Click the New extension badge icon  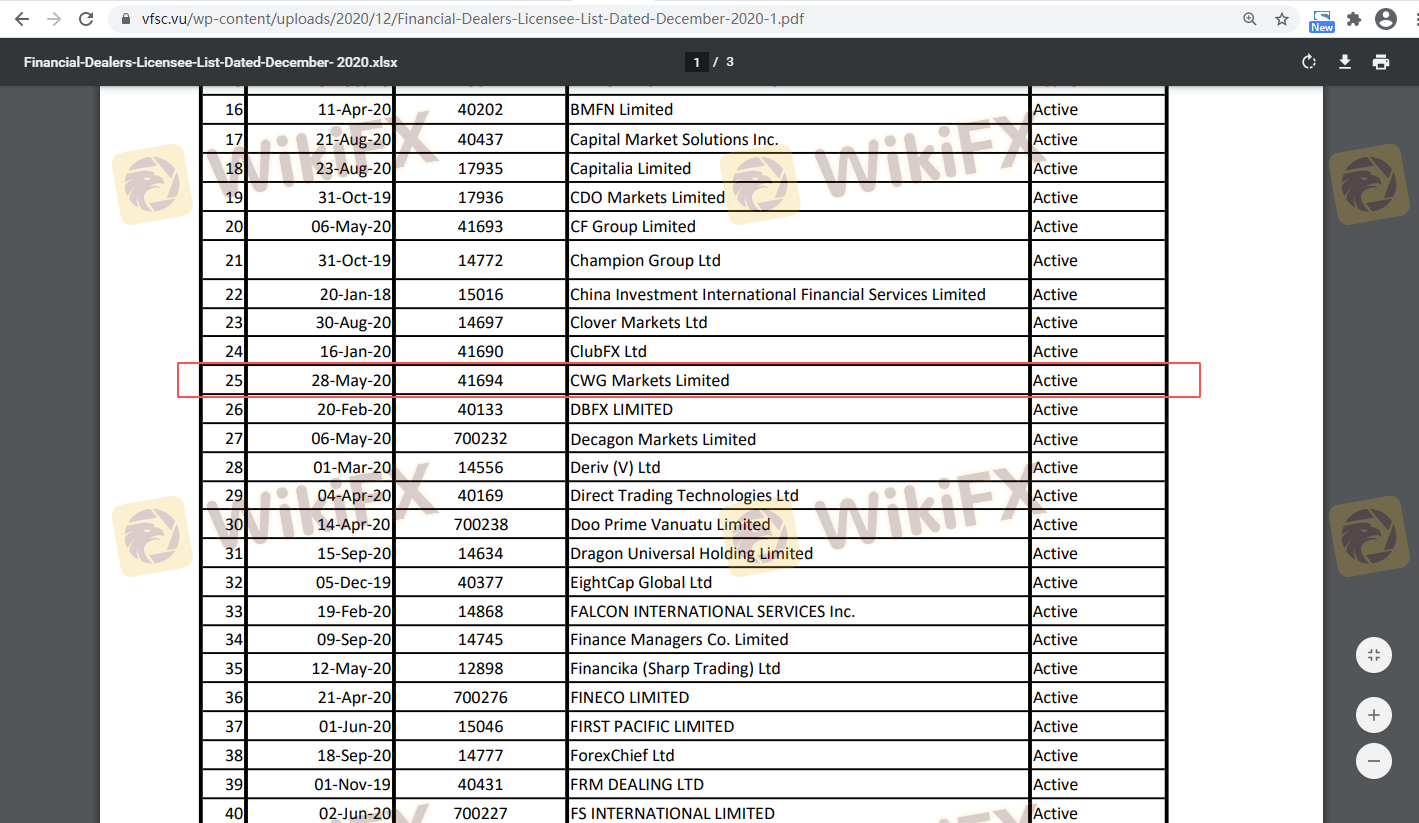(x=1321, y=20)
